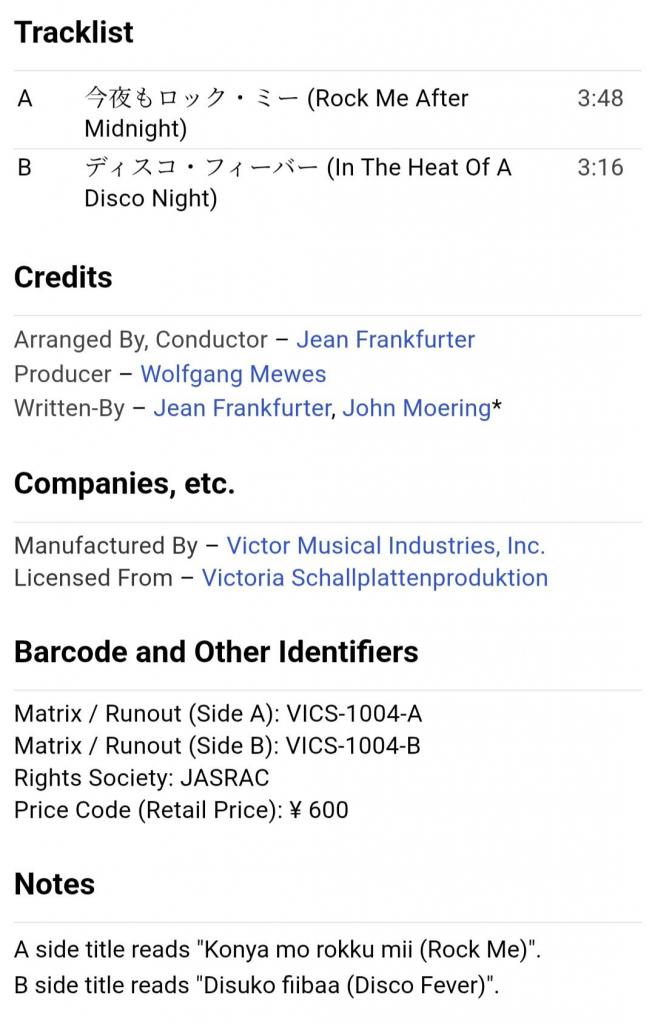Click the Disuko fiibaa B side note

point(256,985)
